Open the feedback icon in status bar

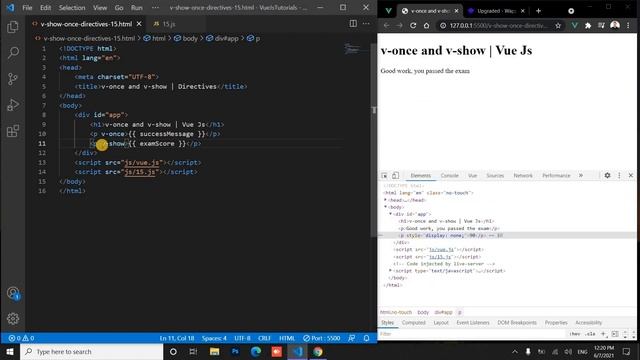pyautogui.click(x=352, y=338)
